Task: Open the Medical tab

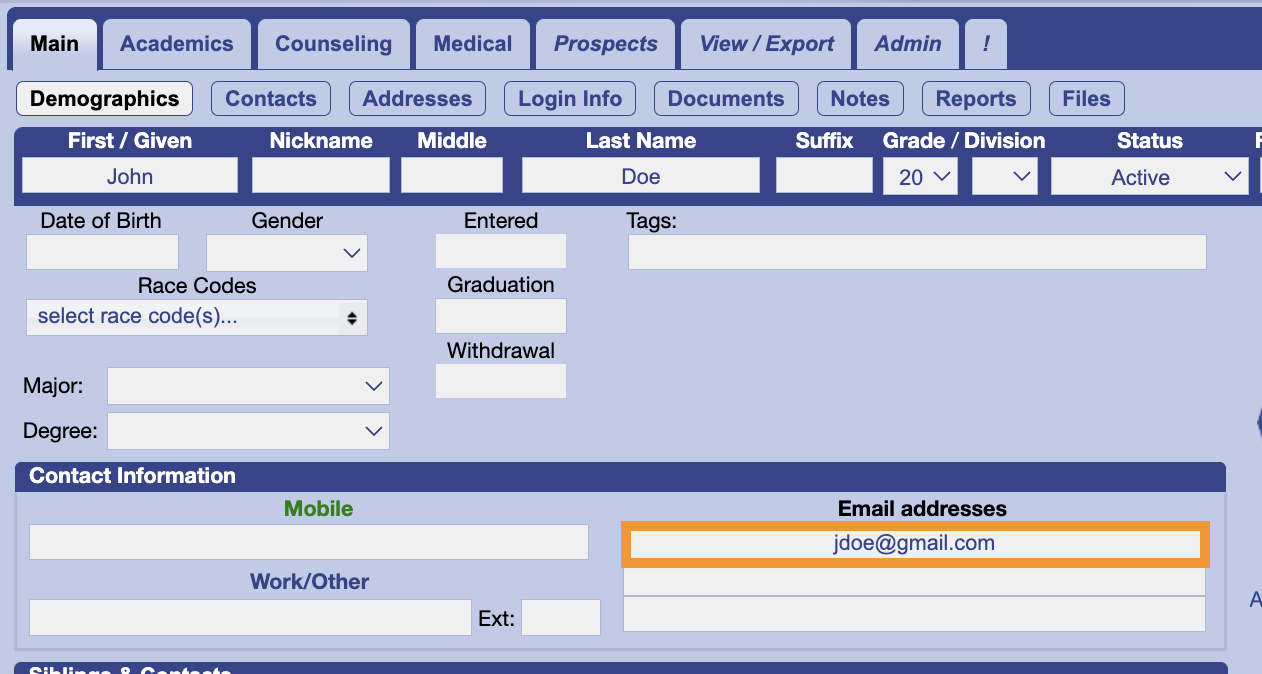Action: pyautogui.click(x=472, y=44)
